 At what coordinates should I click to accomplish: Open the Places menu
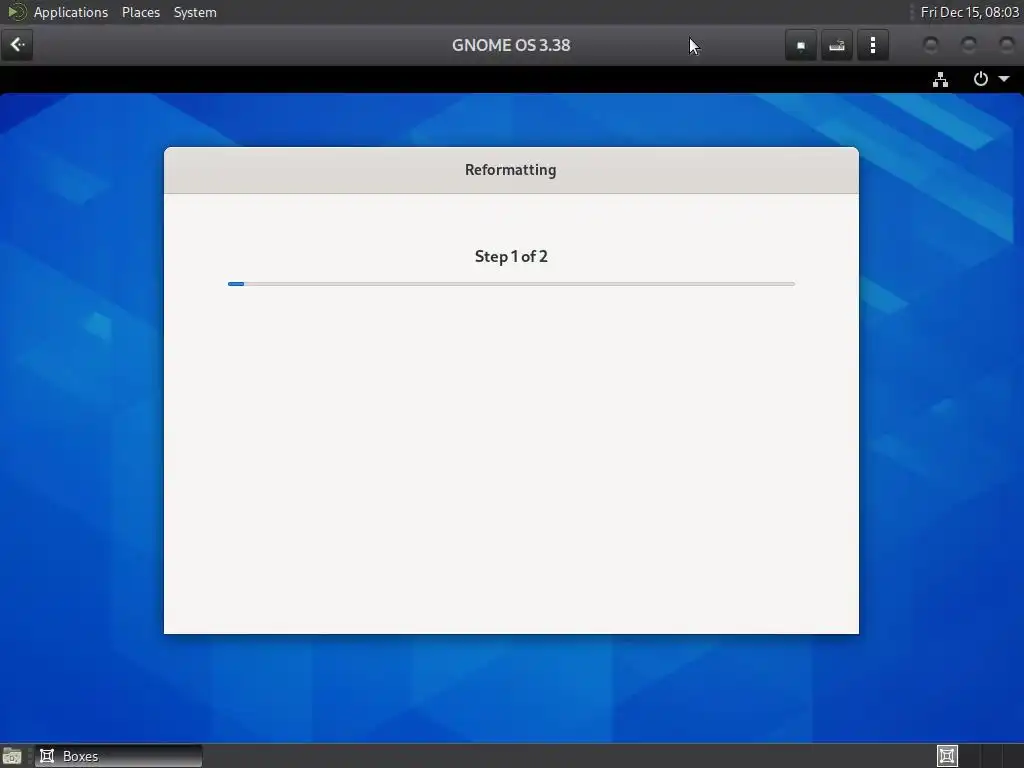tap(141, 12)
